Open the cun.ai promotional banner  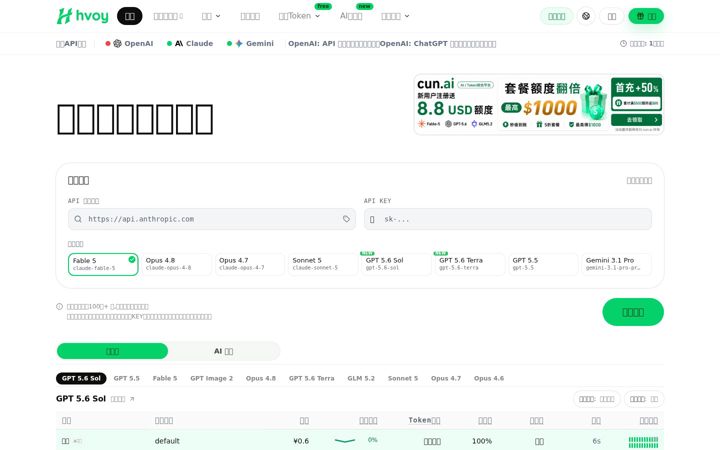pyautogui.click(x=539, y=104)
